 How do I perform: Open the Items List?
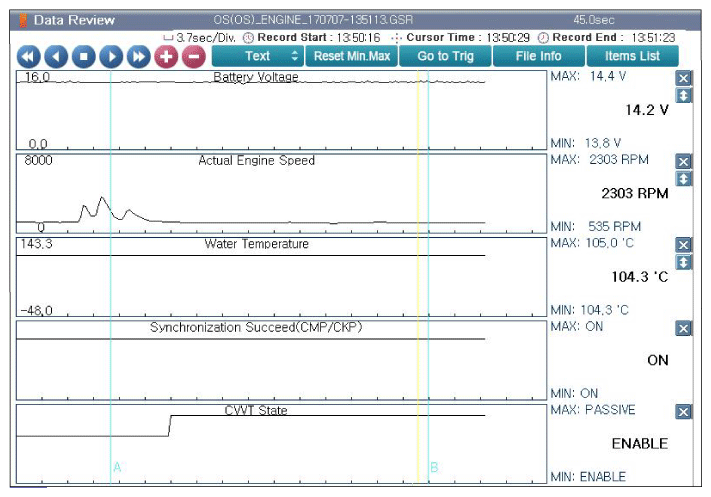(x=633, y=56)
